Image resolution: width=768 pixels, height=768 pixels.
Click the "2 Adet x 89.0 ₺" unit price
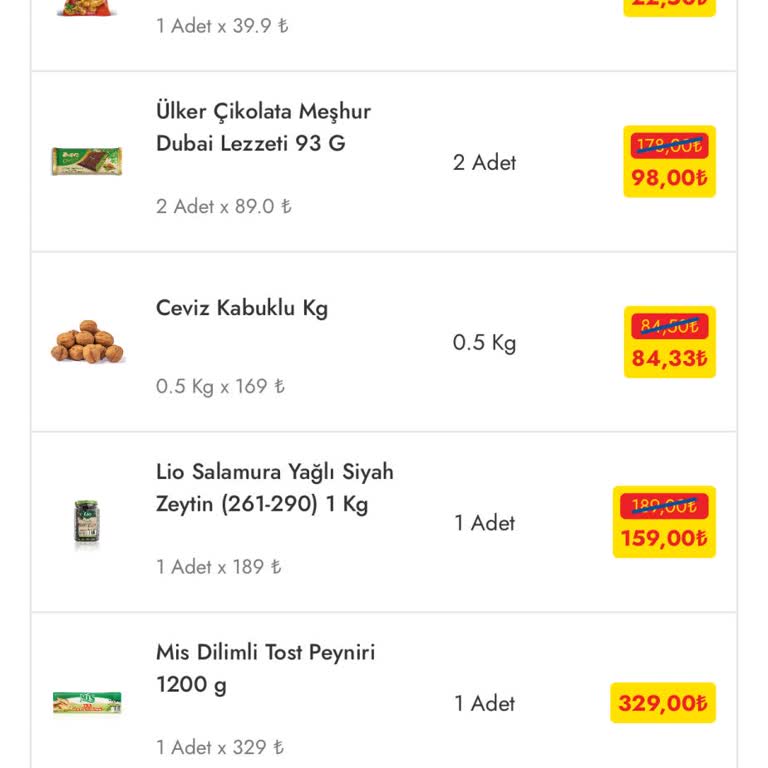(x=224, y=207)
